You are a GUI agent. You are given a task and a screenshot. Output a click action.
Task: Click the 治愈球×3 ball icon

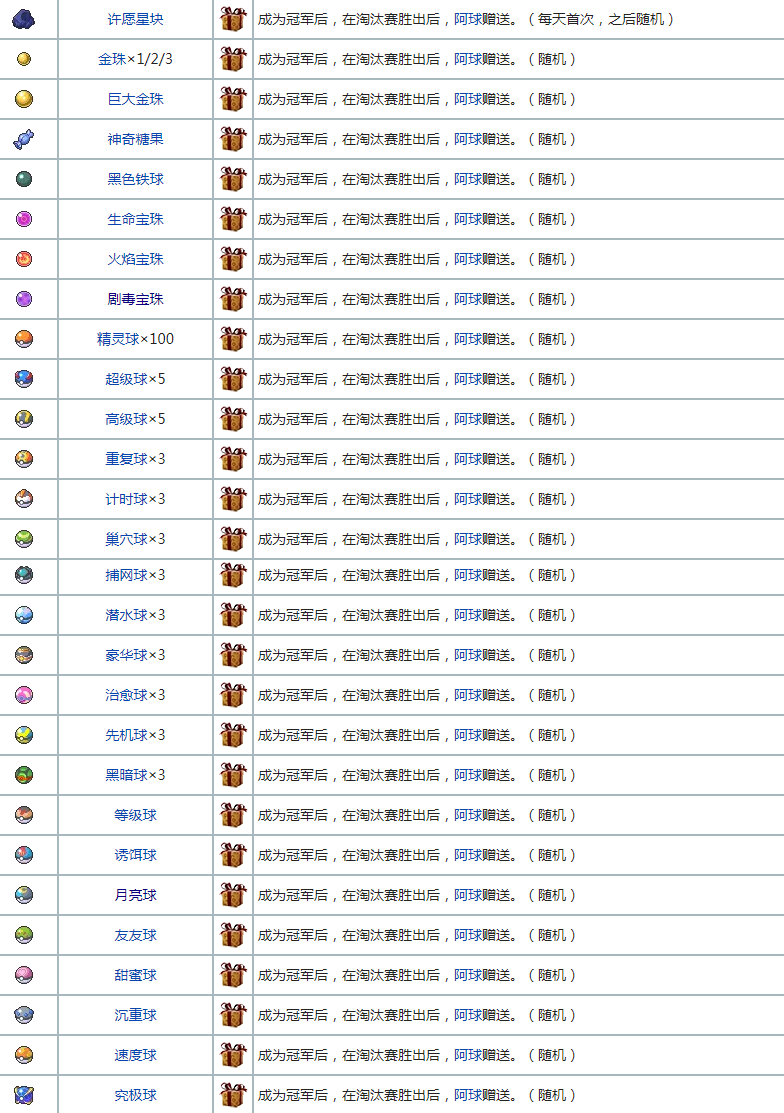(x=24, y=695)
